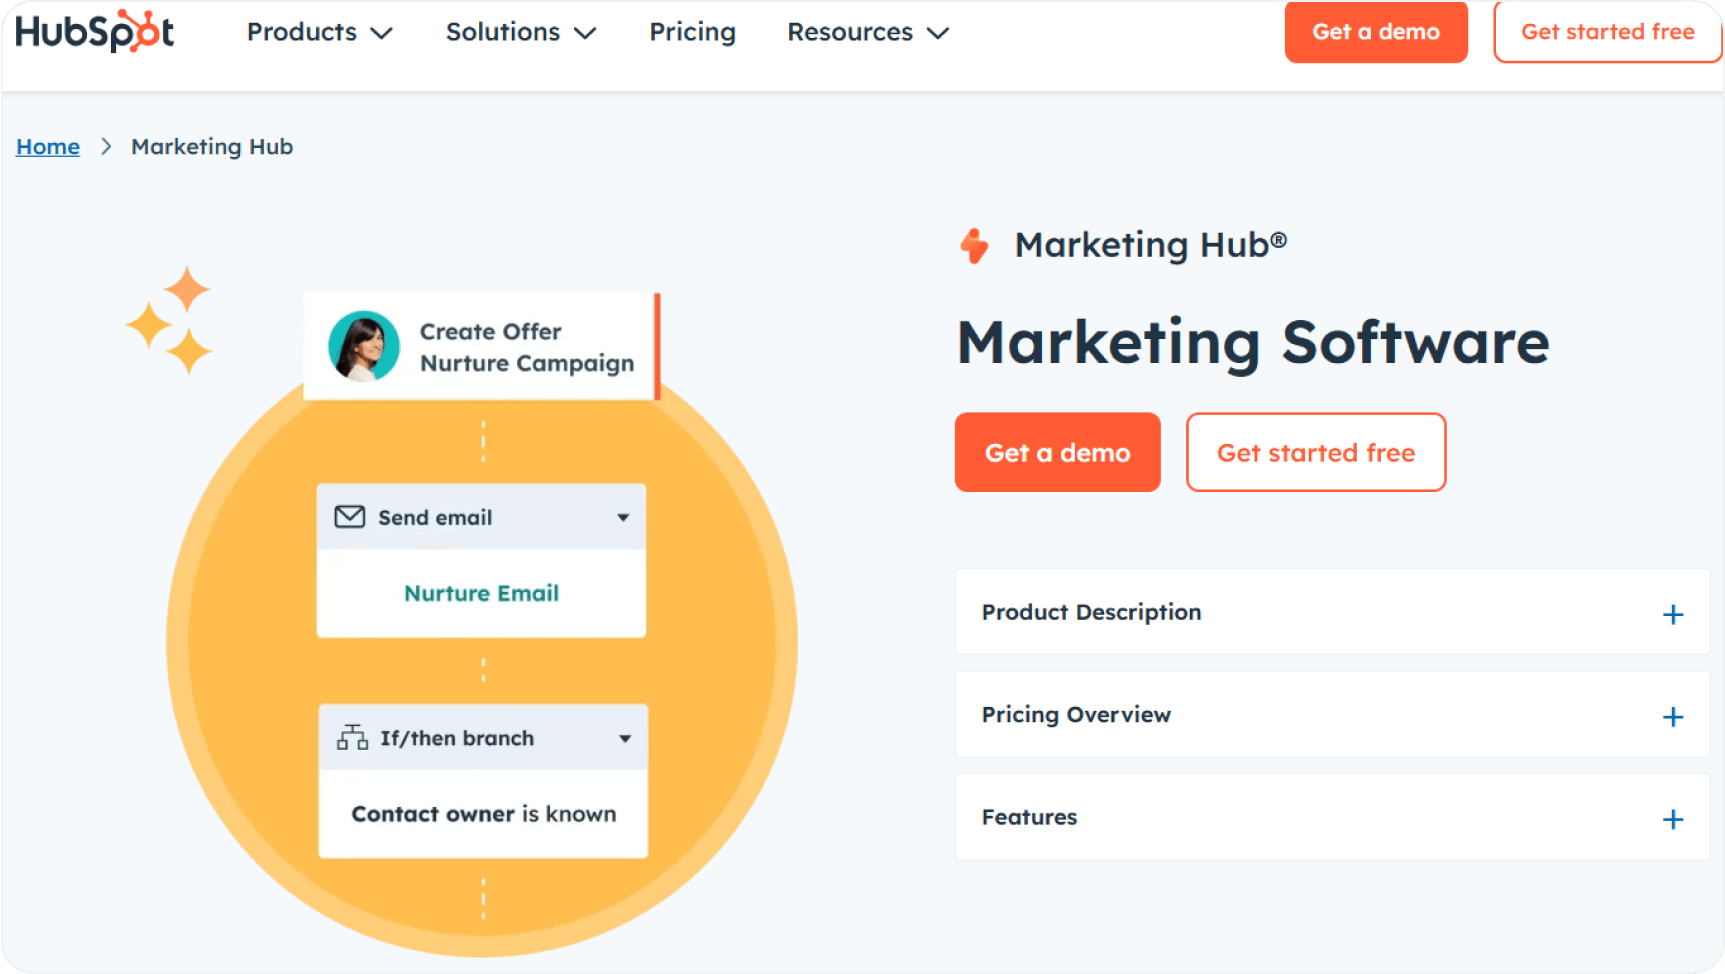This screenshot has width=1725, height=974.
Task: Go to the Pricing page
Action: click(692, 32)
